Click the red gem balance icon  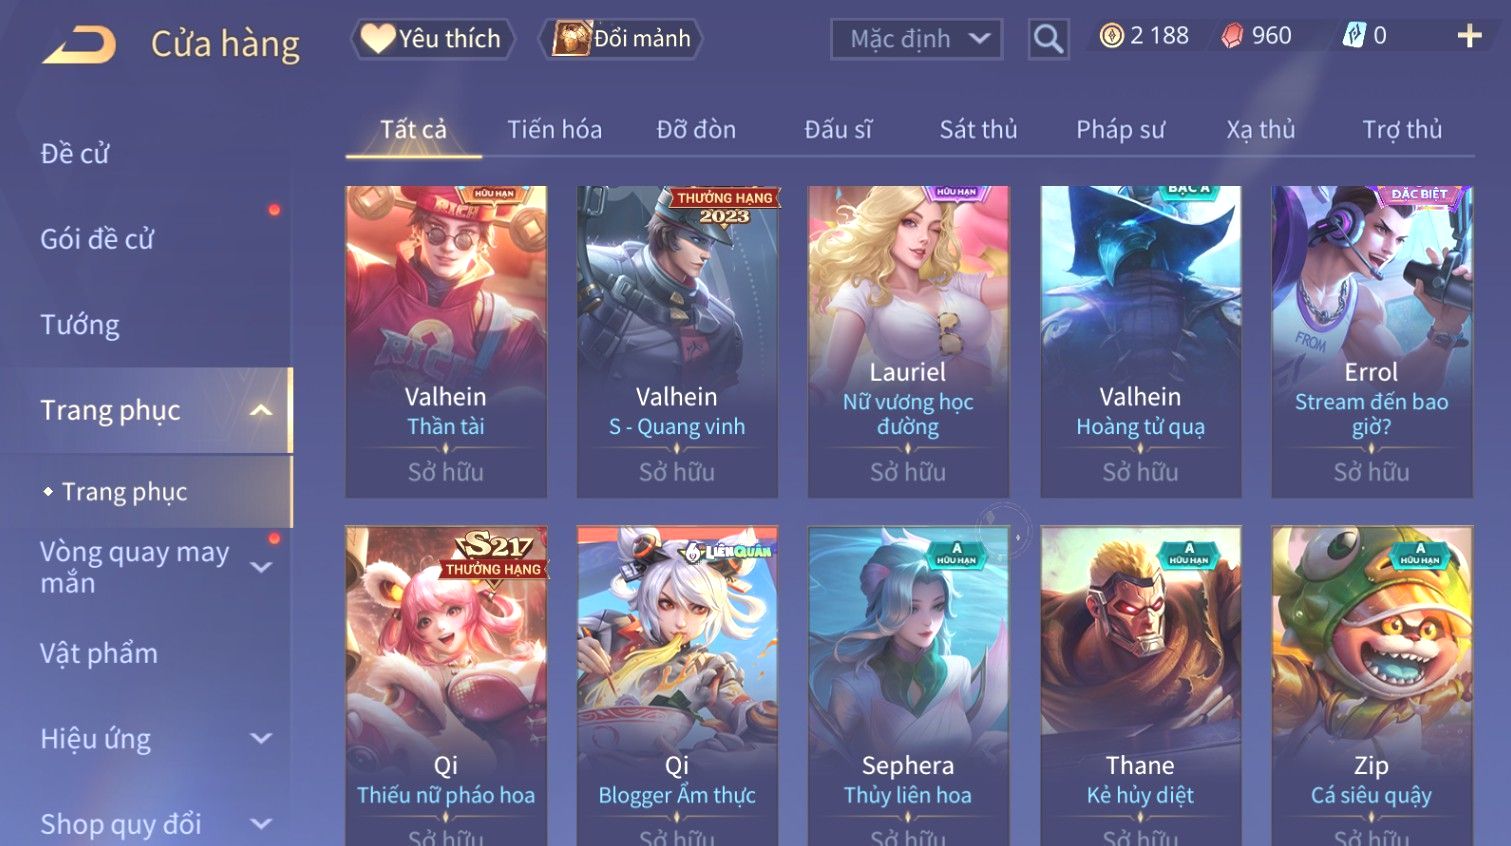click(x=1232, y=36)
